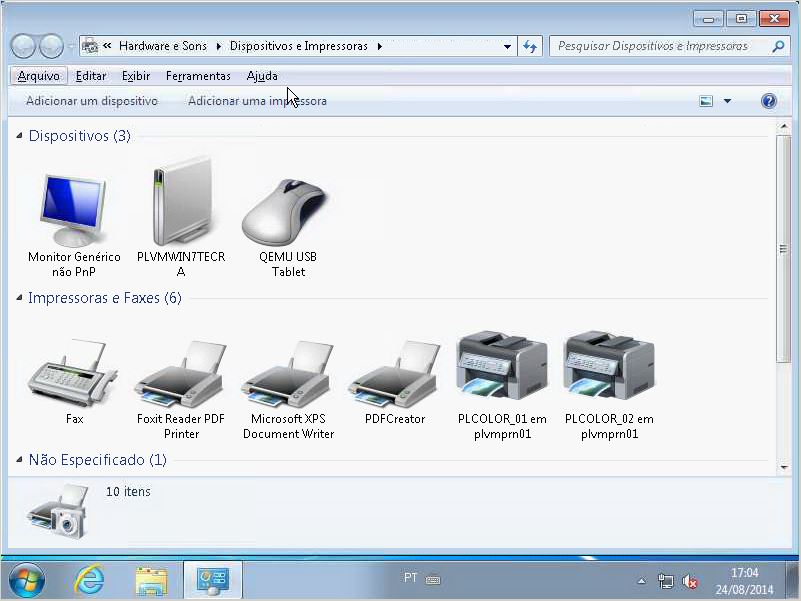801x601 pixels.
Task: Select the QEMU USB Tablet mouse icon
Action: pos(288,211)
